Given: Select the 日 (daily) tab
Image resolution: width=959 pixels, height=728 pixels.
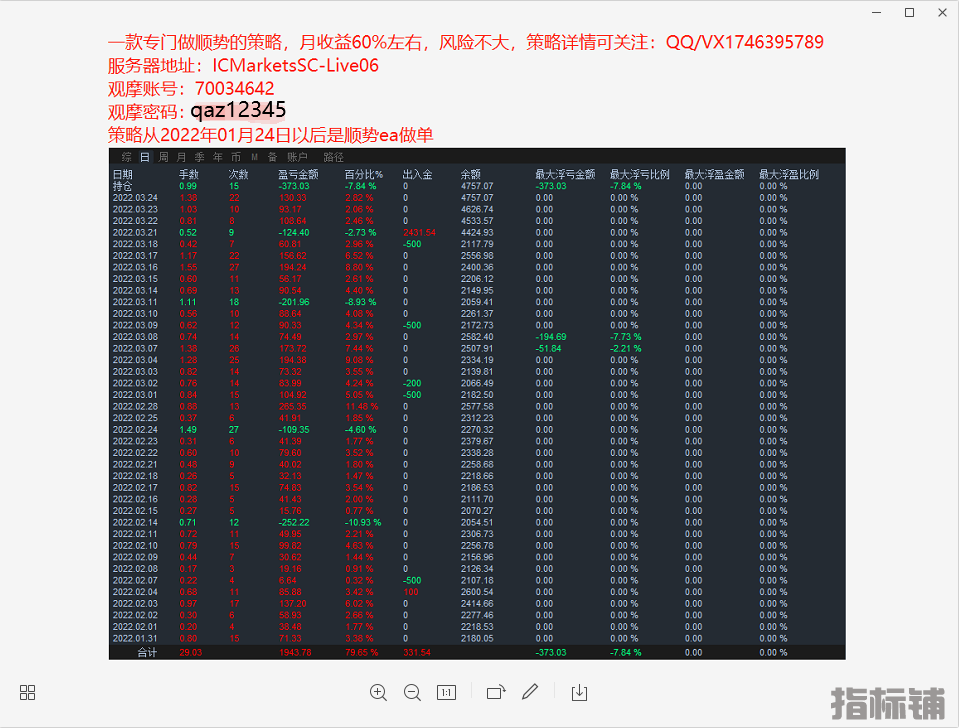Looking at the screenshot, I should (x=145, y=157).
